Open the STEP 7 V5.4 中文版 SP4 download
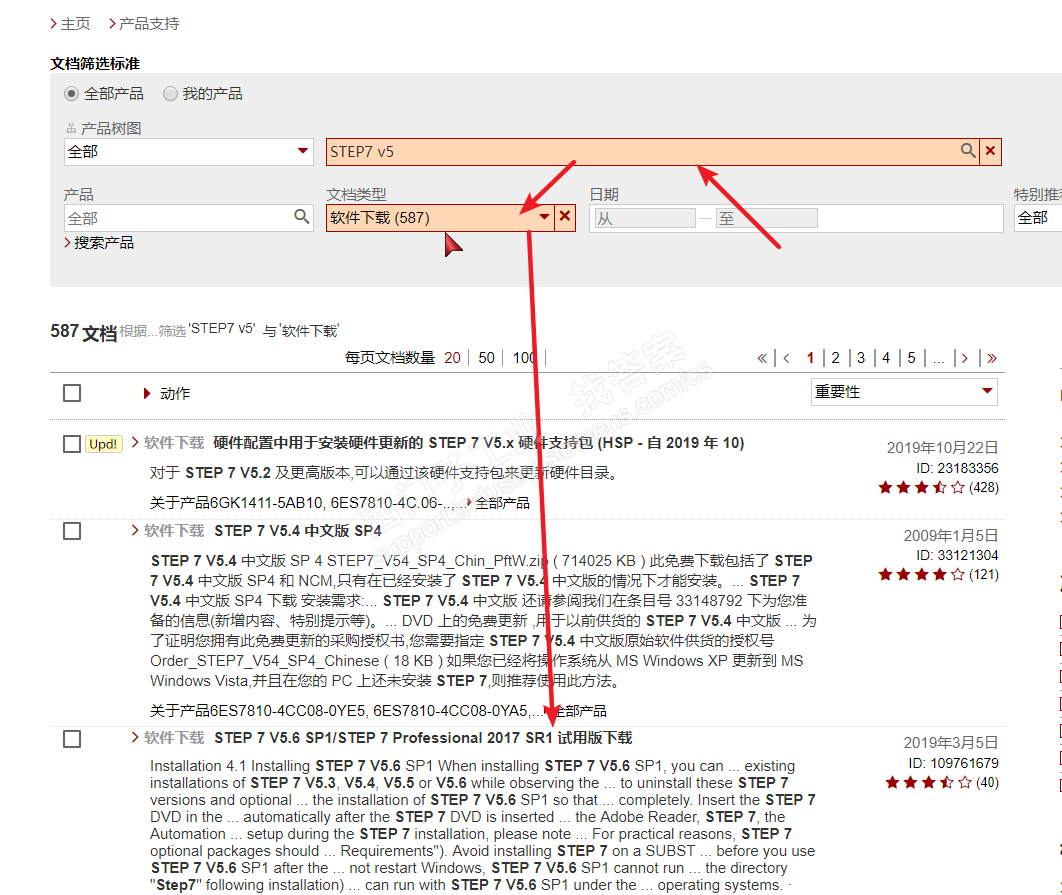This screenshot has width=1062, height=895. (x=298, y=530)
